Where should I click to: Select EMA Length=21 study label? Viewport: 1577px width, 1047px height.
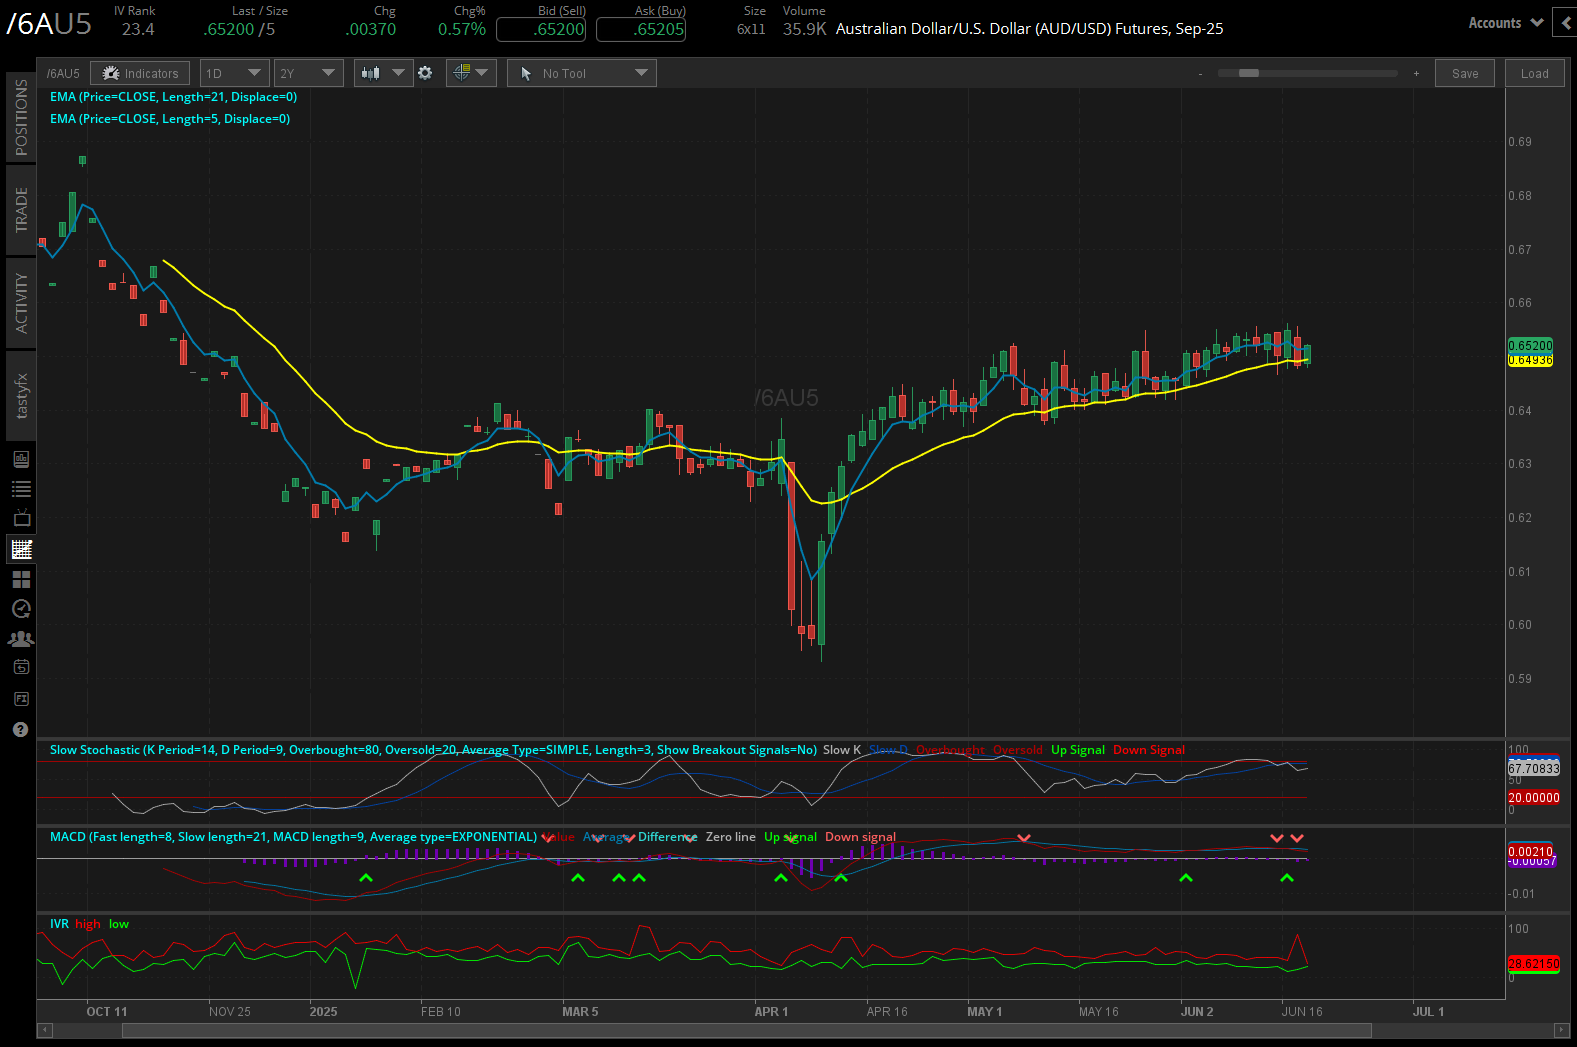click(173, 97)
